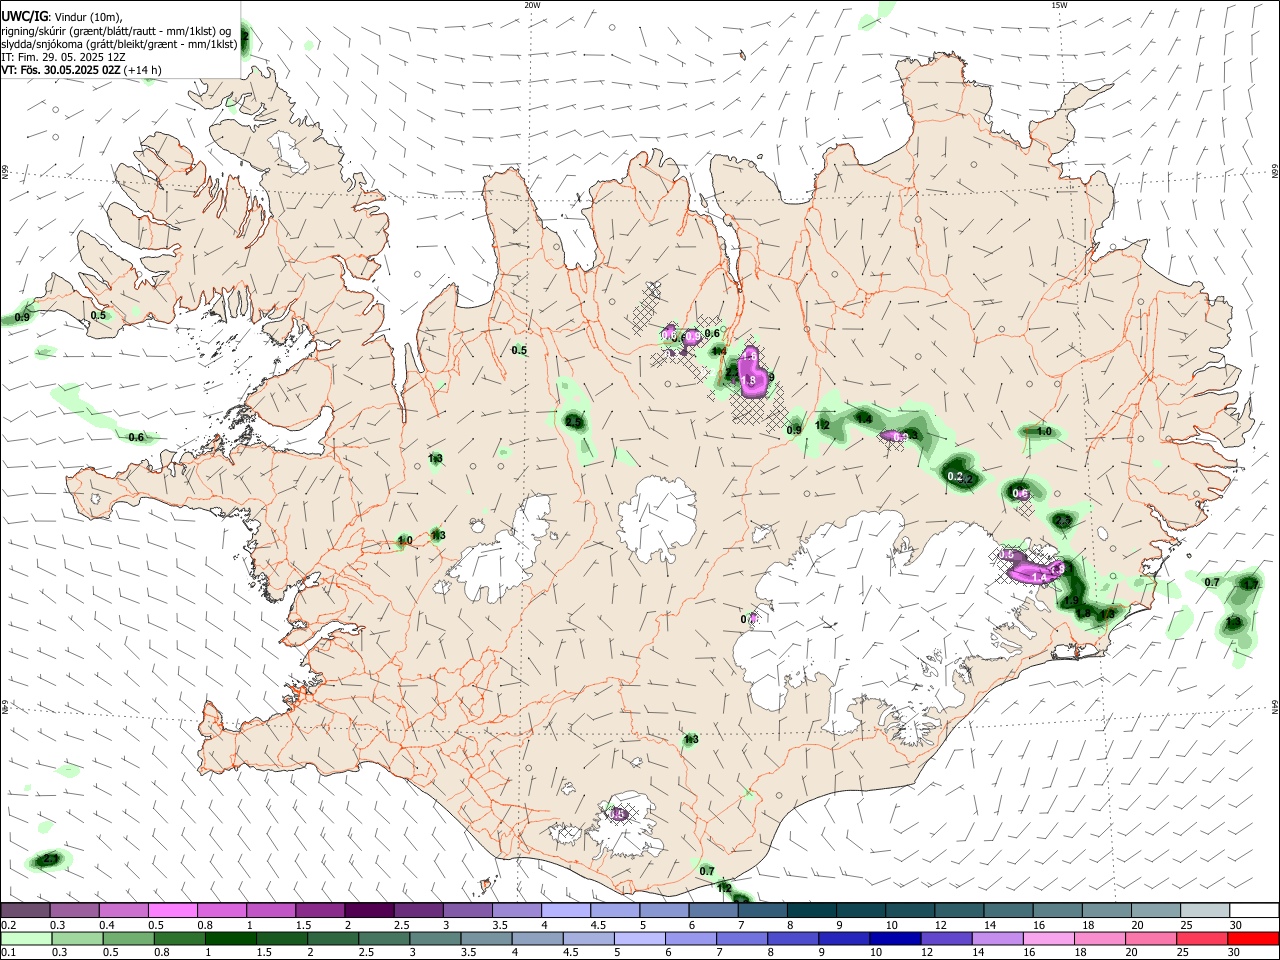Click the '(+14 h)' forecast offset

[143, 70]
